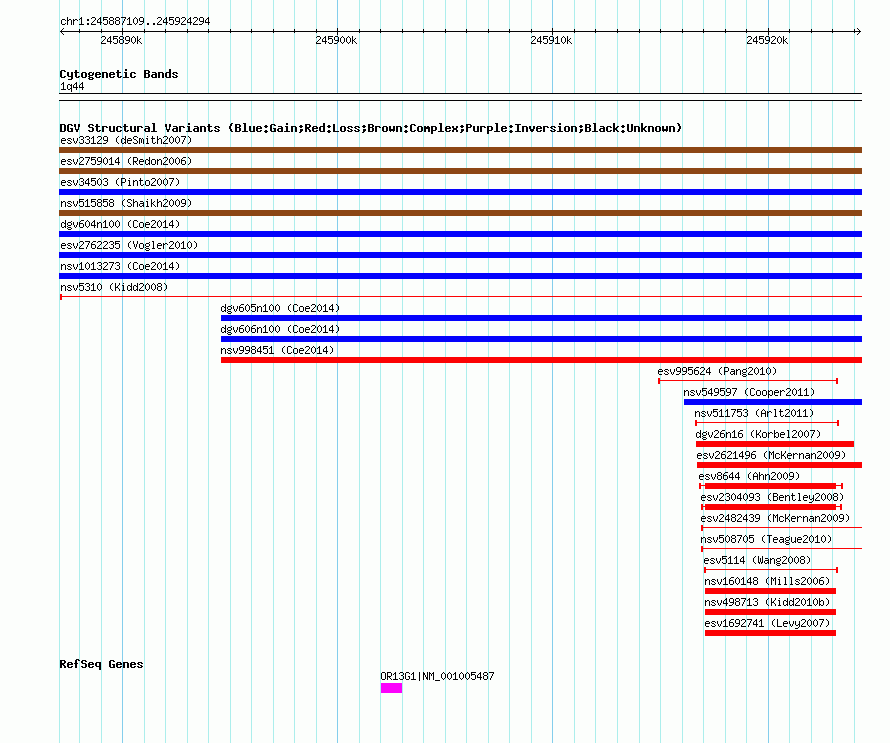
Task: Click the dgv605n100 (Coe2014) label
Action: coord(280,308)
